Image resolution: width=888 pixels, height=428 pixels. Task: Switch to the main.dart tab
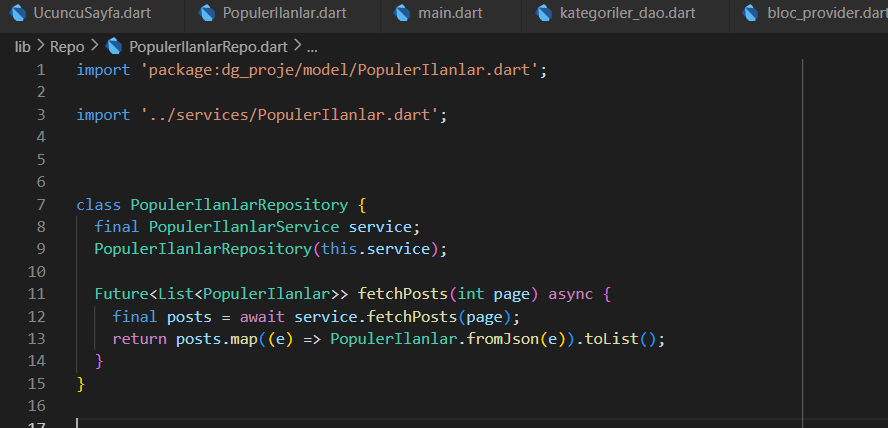coord(451,13)
